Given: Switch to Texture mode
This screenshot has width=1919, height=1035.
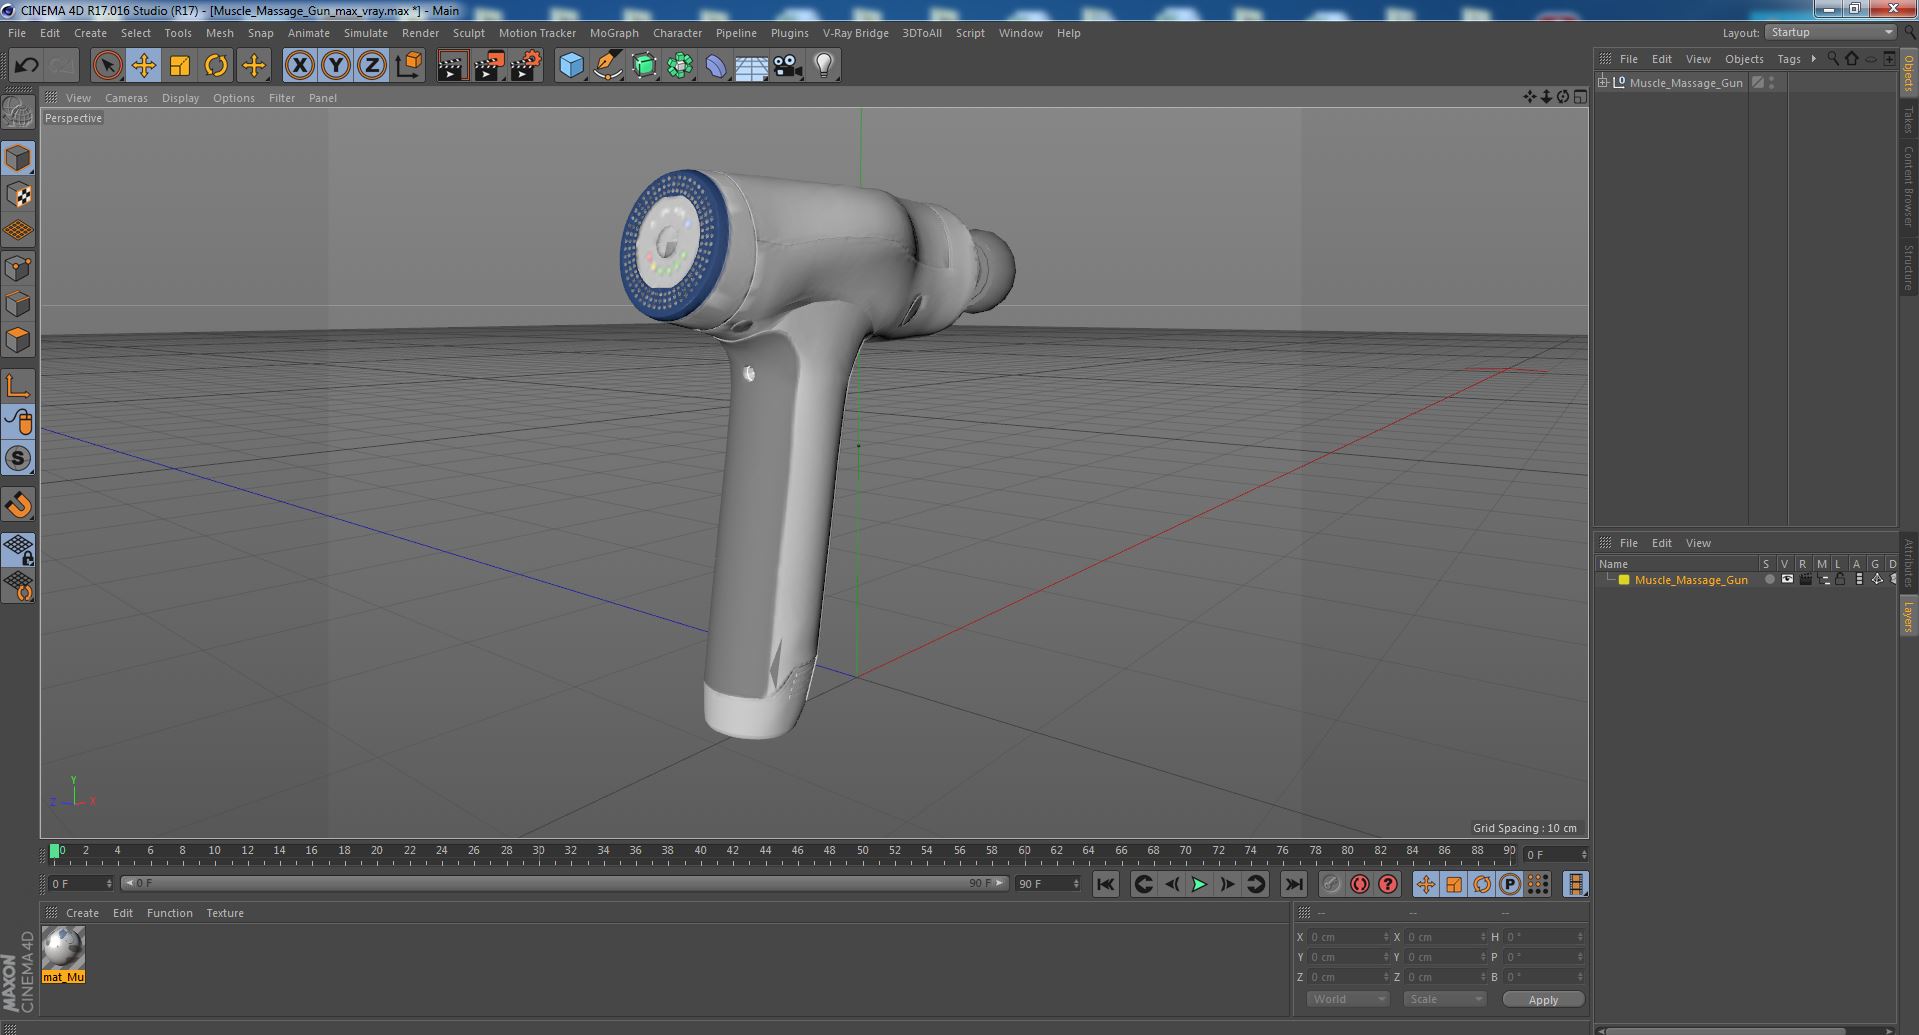Looking at the screenshot, I should (x=18, y=194).
